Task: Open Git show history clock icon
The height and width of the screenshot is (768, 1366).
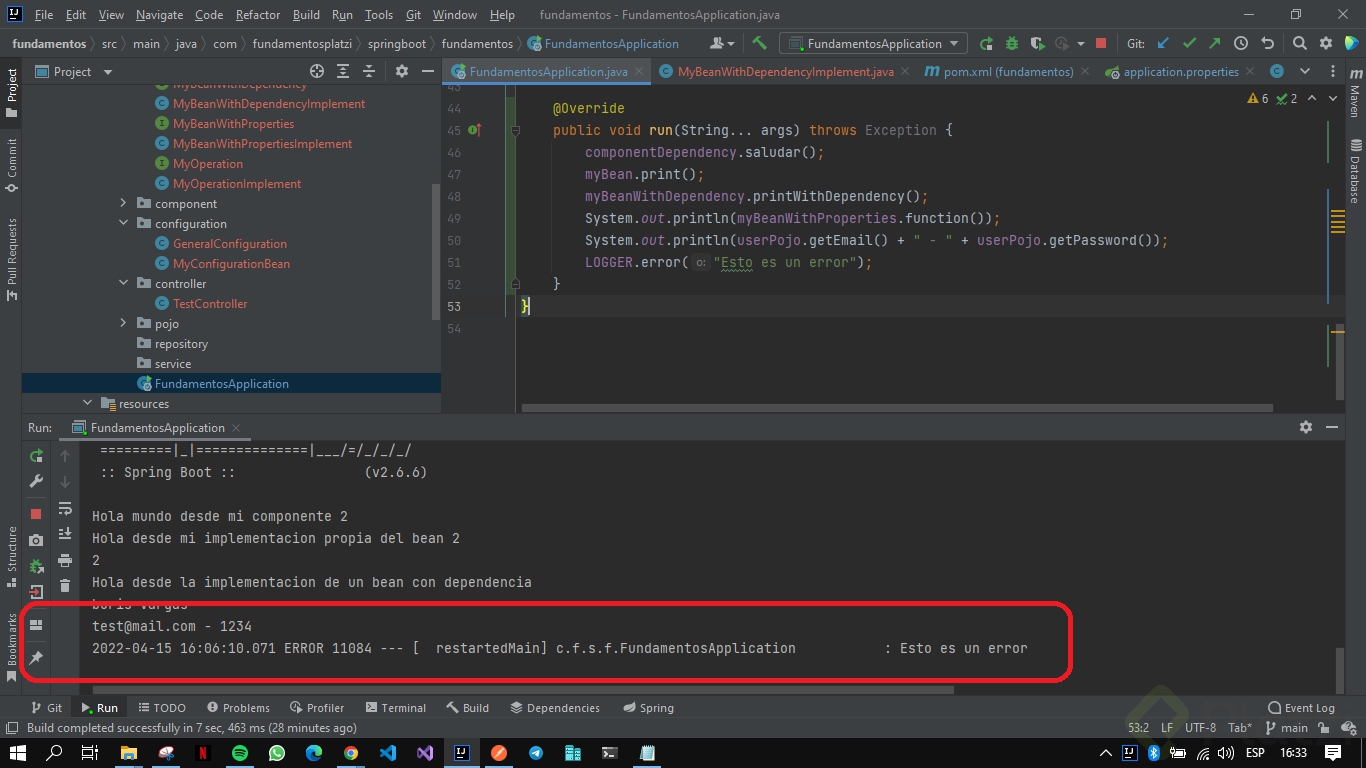Action: [x=1241, y=43]
